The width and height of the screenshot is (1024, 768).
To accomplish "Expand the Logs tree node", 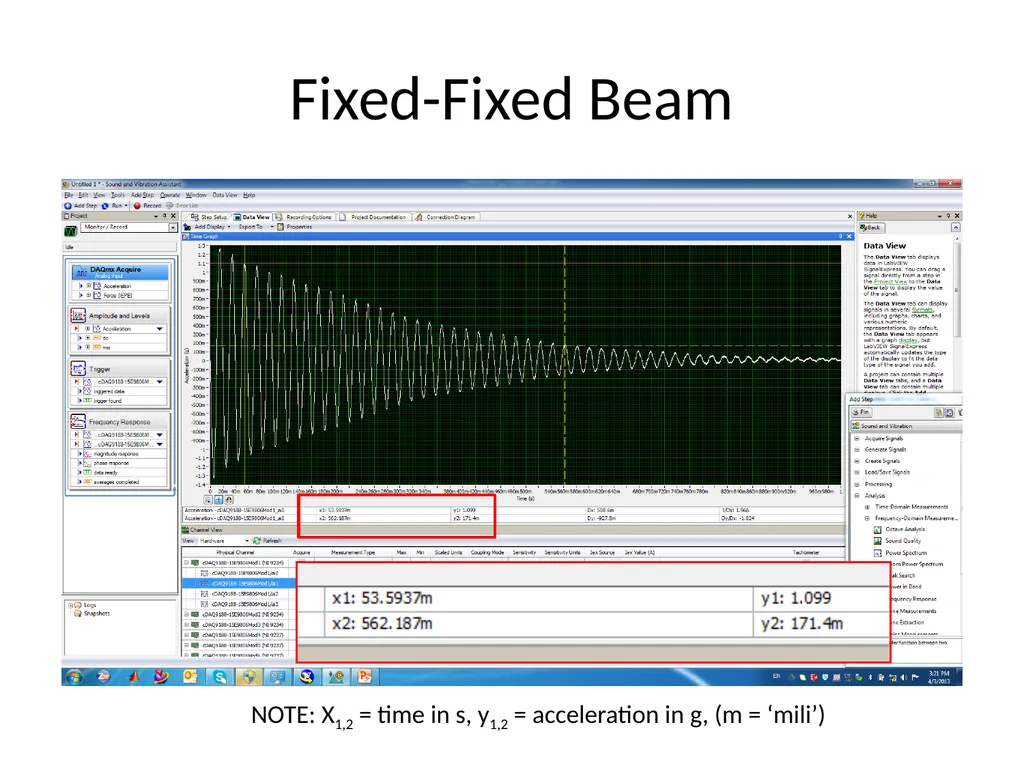I will pyautogui.click(x=70, y=605).
